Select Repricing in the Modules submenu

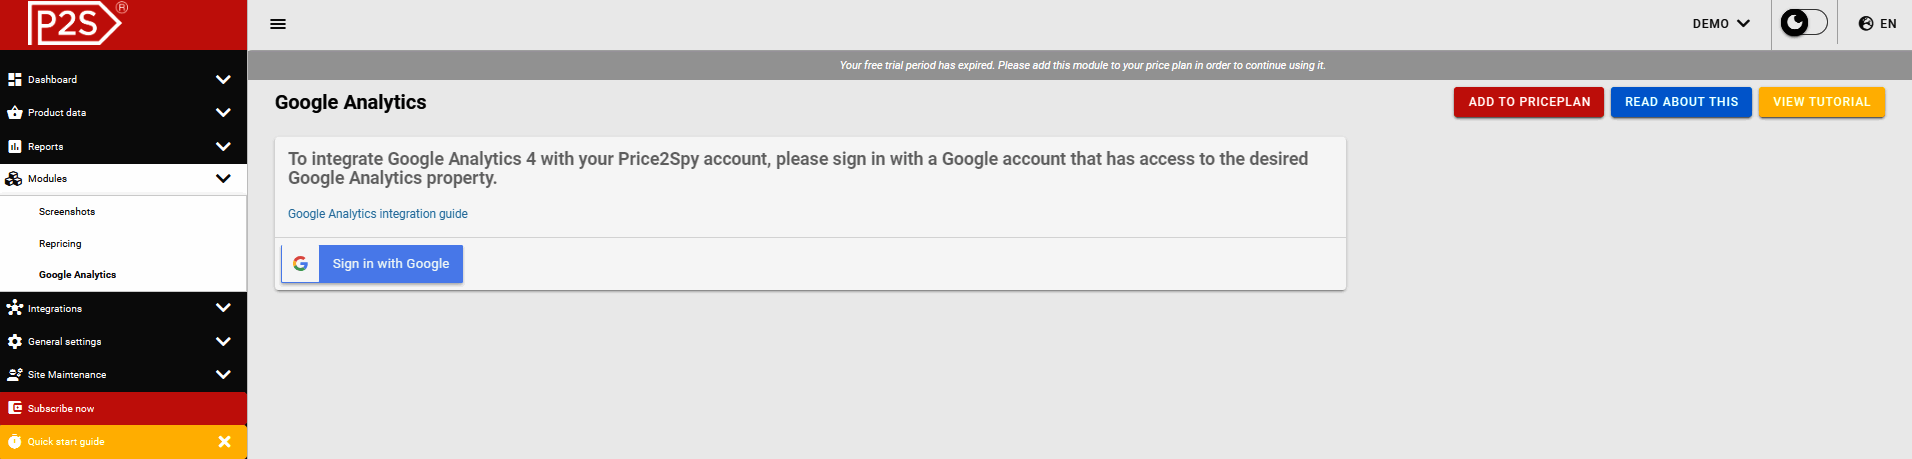point(60,244)
